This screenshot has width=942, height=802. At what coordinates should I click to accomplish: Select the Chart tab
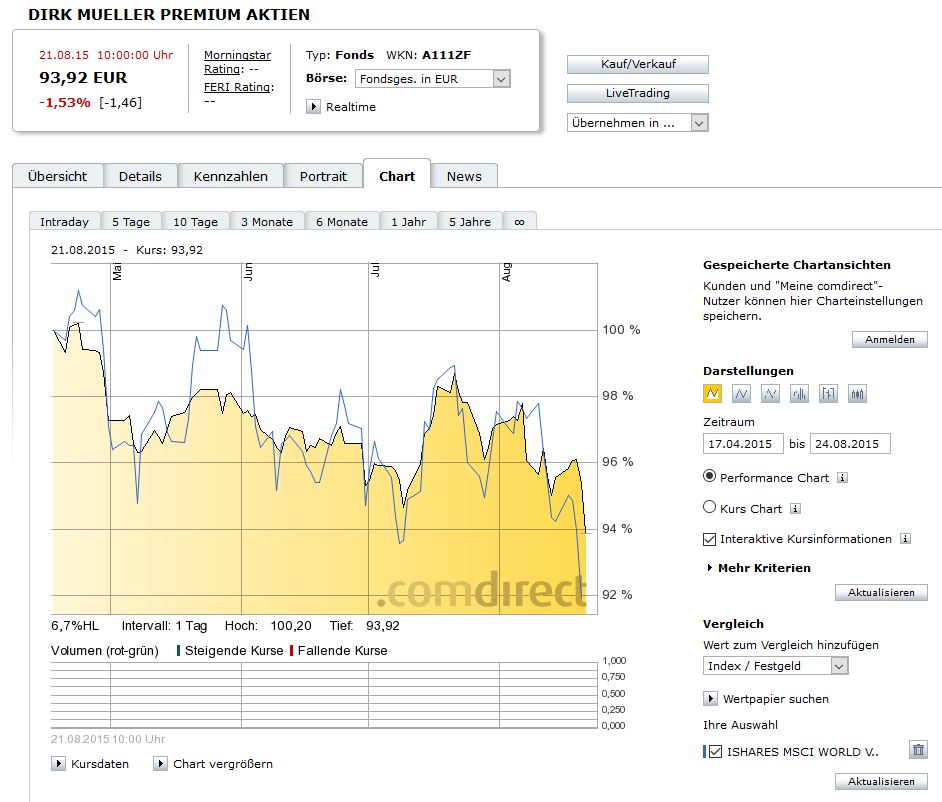click(x=397, y=176)
